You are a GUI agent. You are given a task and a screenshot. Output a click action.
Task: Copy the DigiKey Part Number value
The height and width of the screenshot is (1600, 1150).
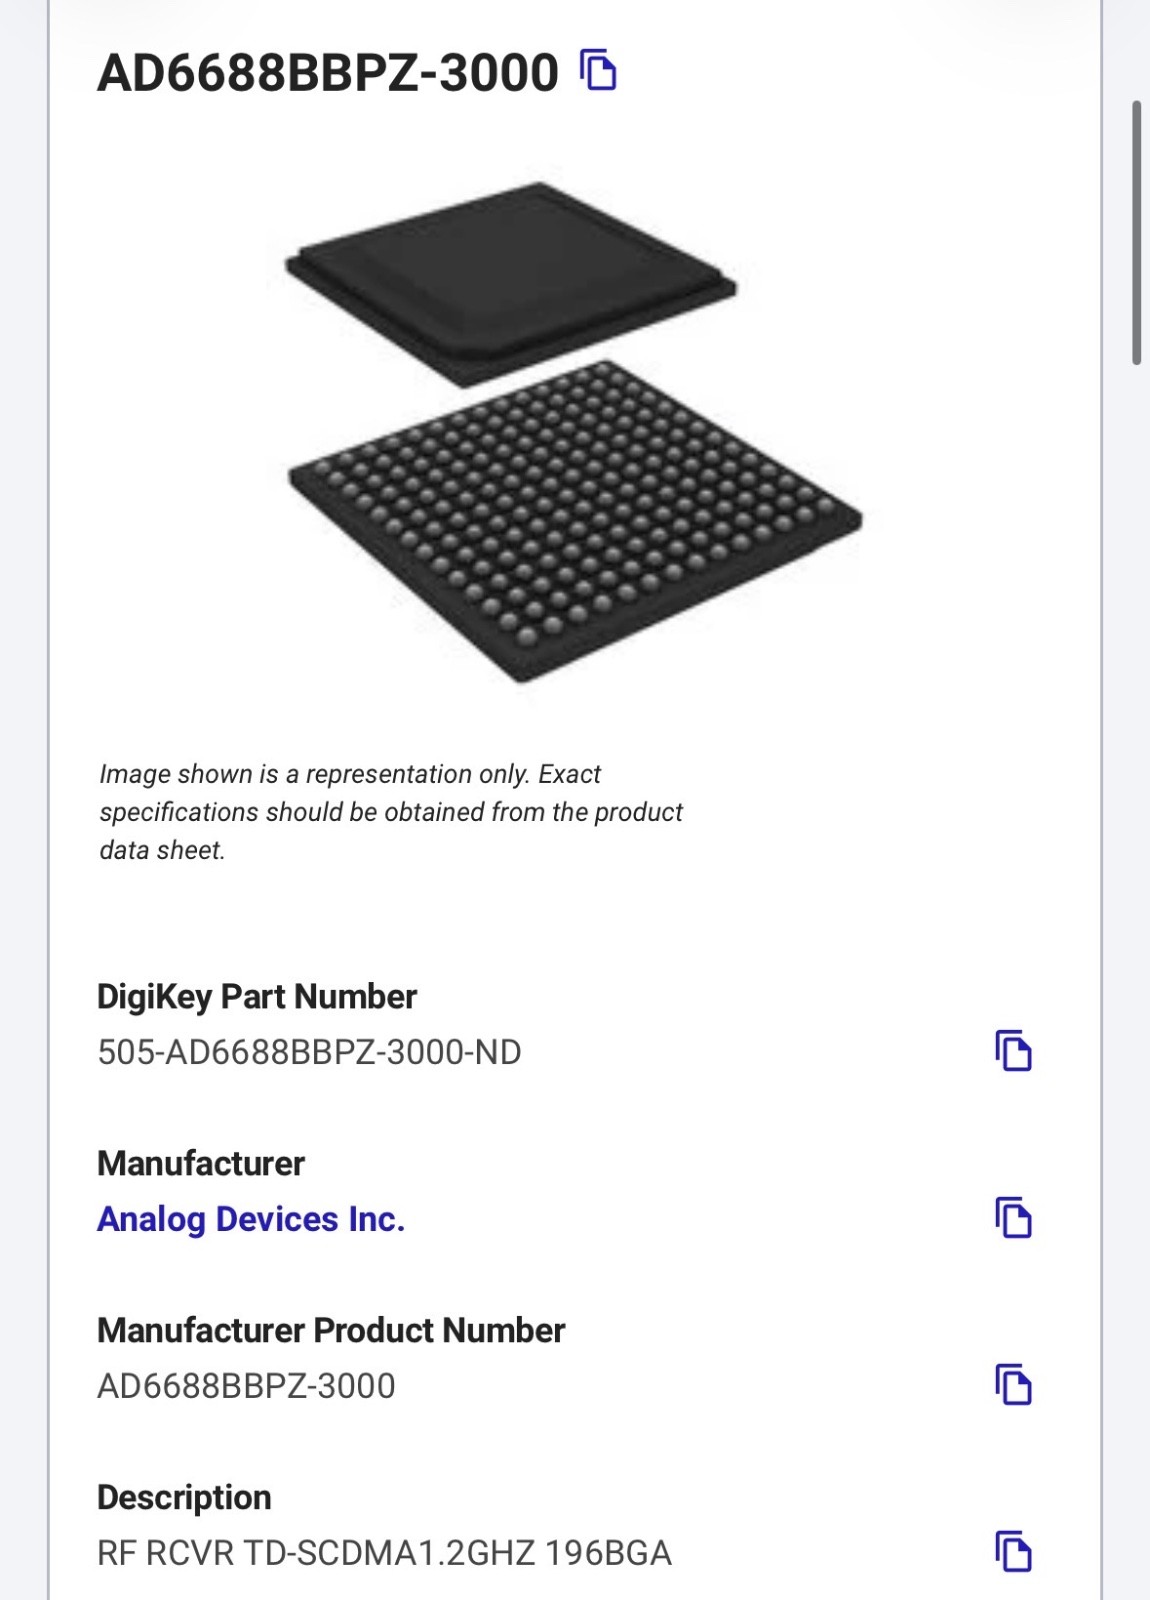tap(1013, 1050)
